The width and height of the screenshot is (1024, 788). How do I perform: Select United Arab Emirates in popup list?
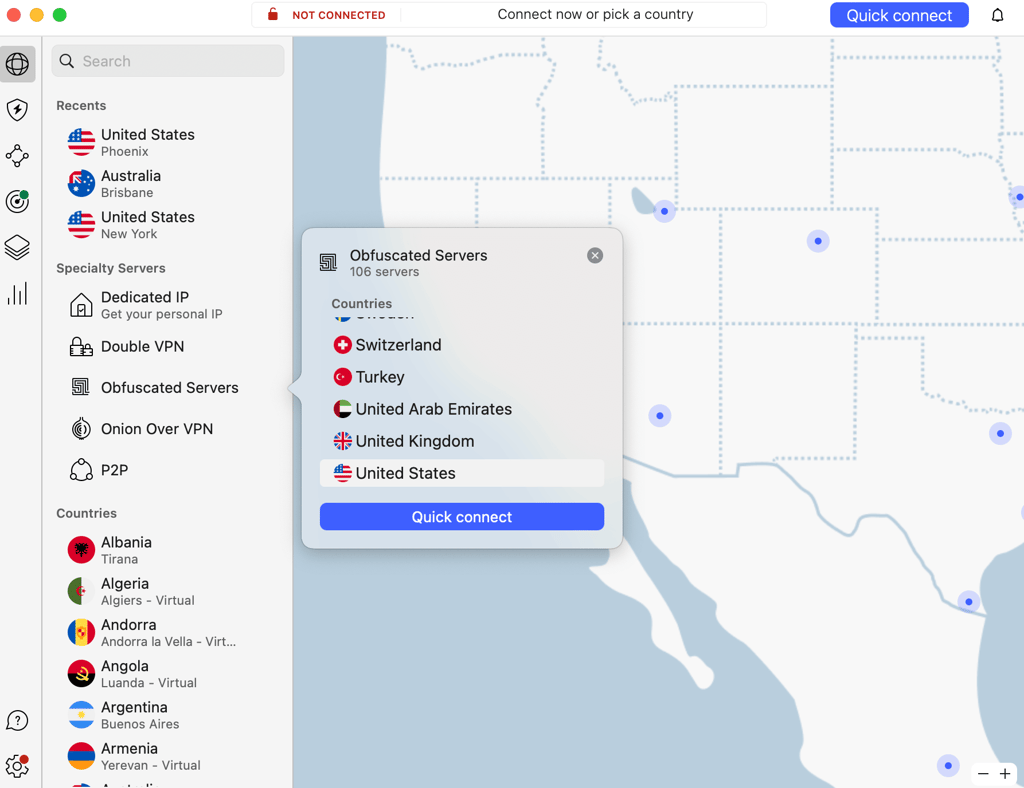[x=462, y=409]
